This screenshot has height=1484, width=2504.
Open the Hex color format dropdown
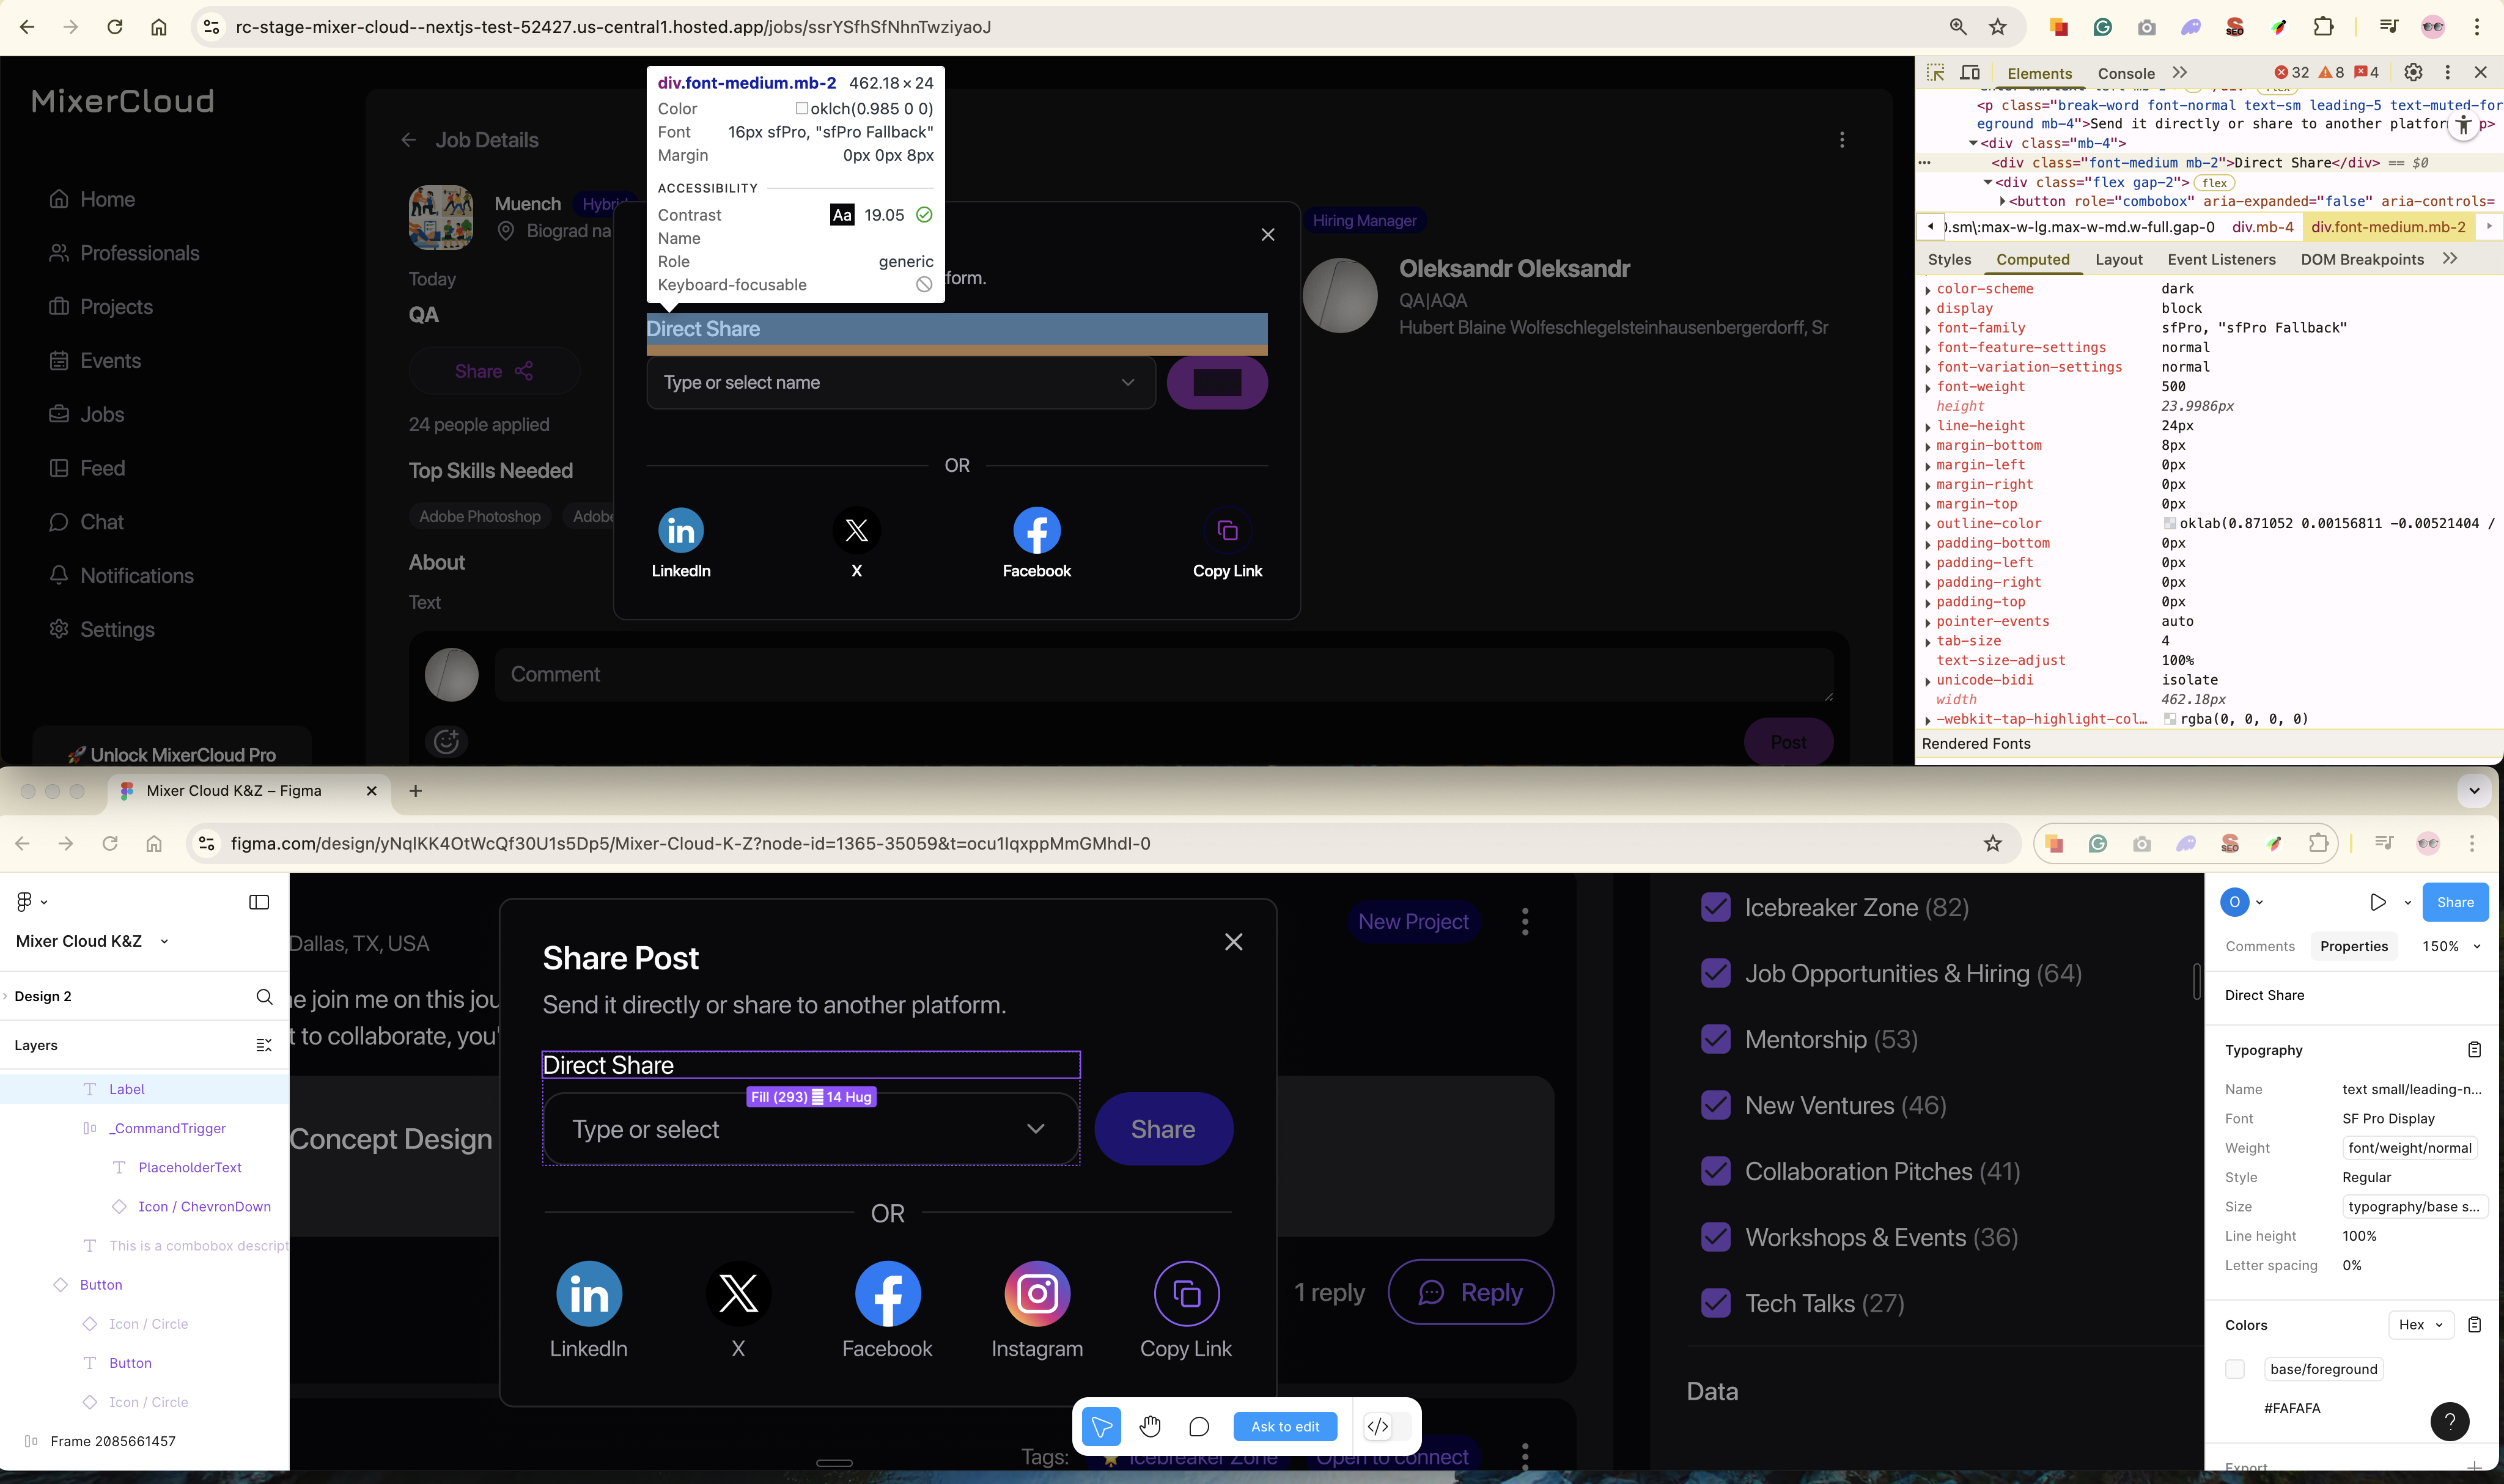(x=2420, y=1325)
